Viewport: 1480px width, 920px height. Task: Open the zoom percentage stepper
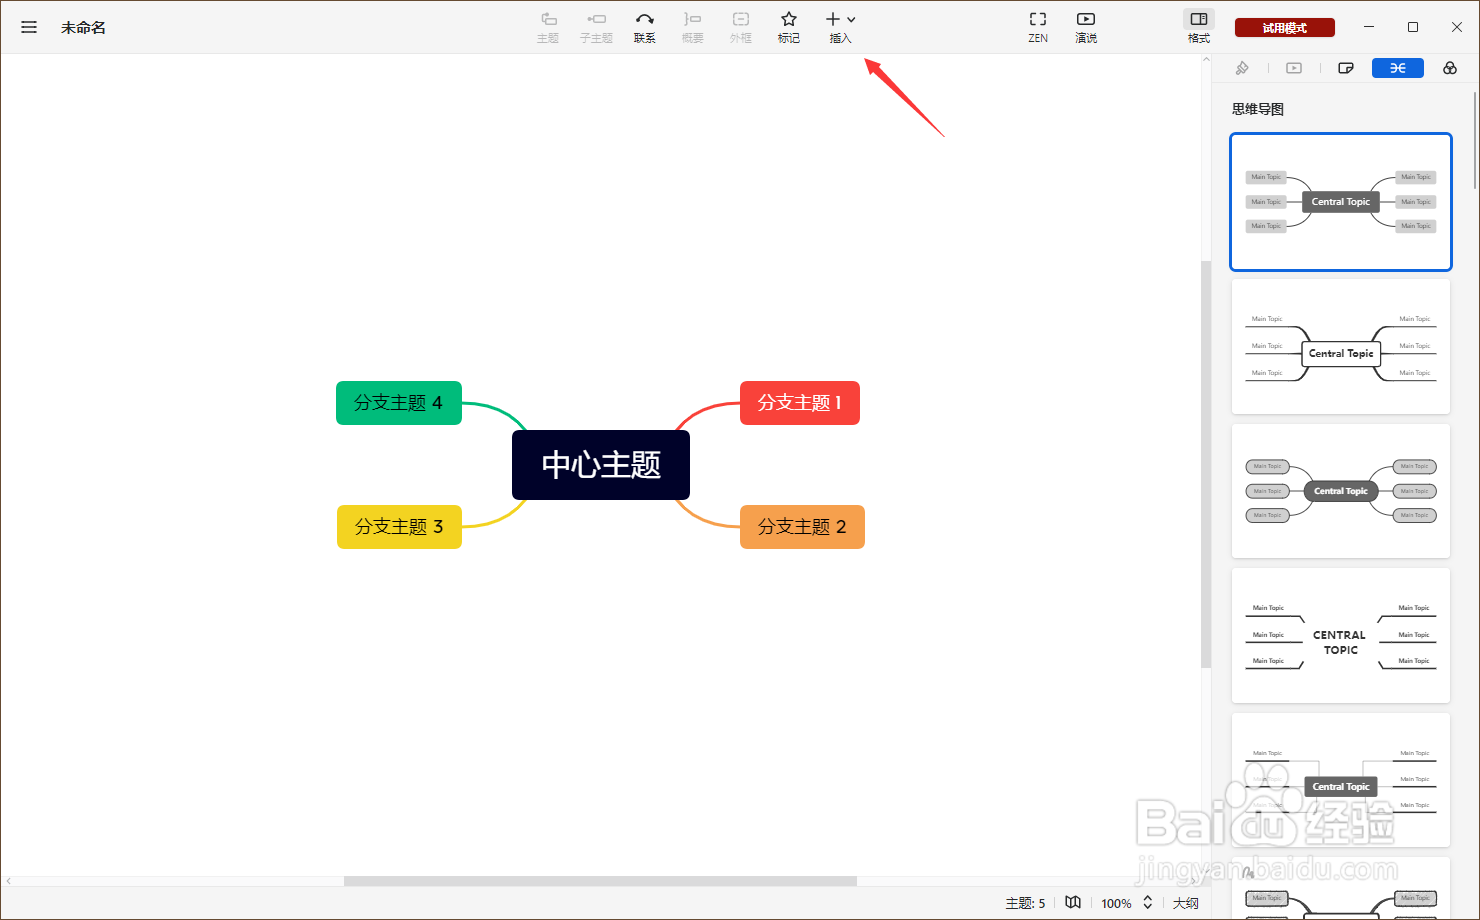coord(1148,902)
